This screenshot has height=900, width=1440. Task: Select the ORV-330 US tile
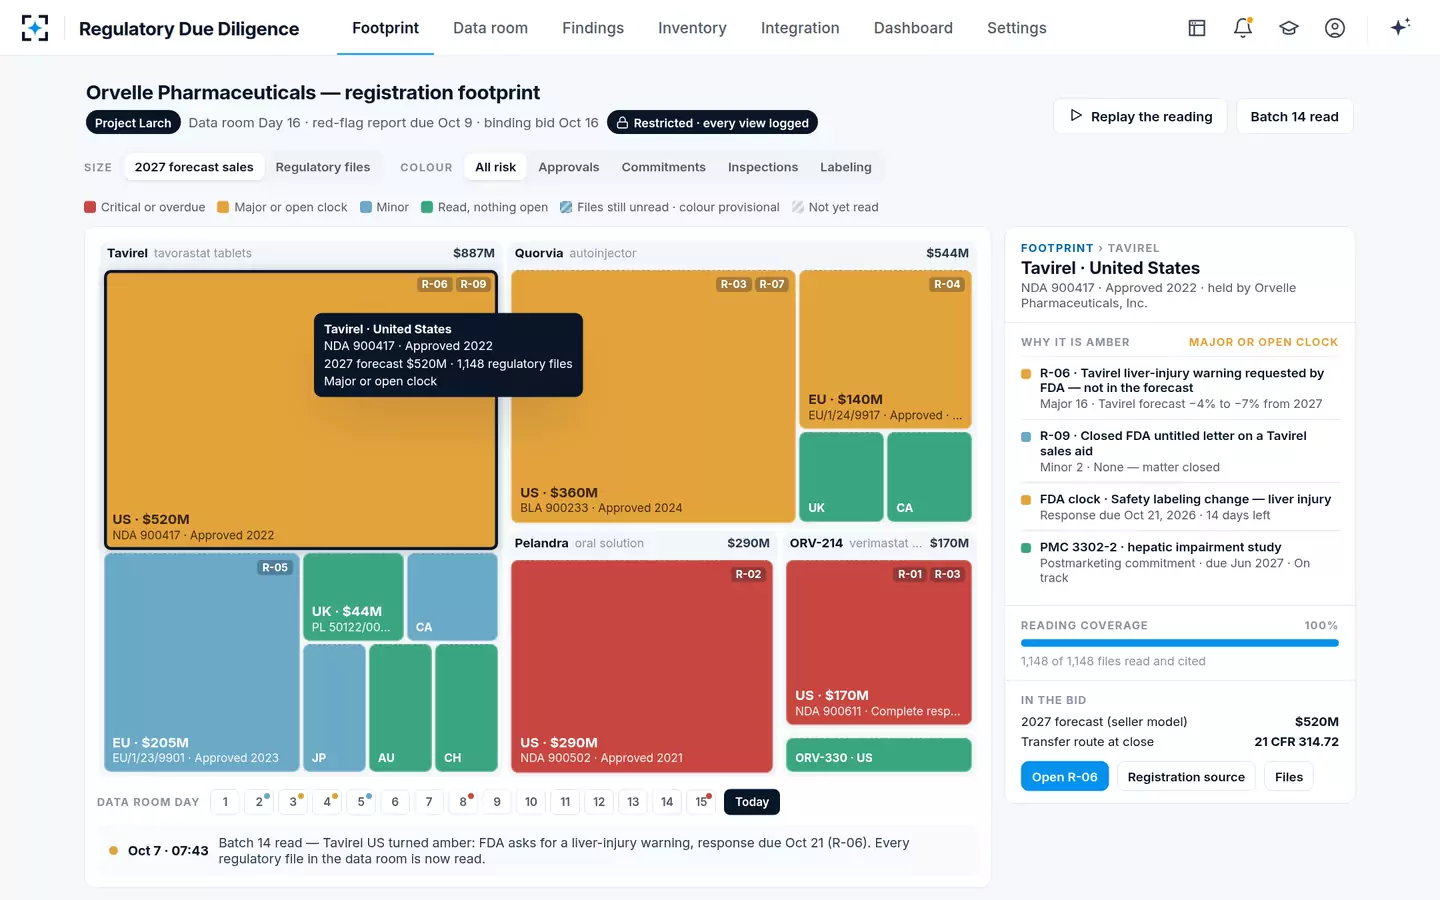tap(879, 755)
